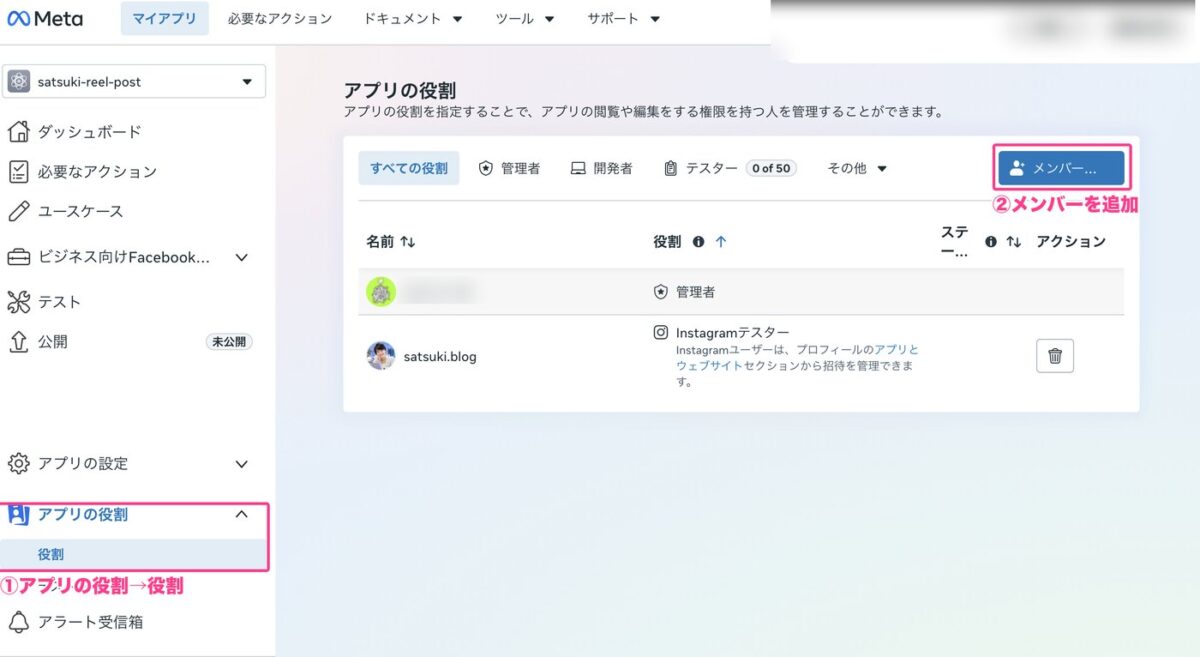Click the アプリの役割 person badge icon
The width and height of the screenshot is (1200, 657).
pos(18,514)
